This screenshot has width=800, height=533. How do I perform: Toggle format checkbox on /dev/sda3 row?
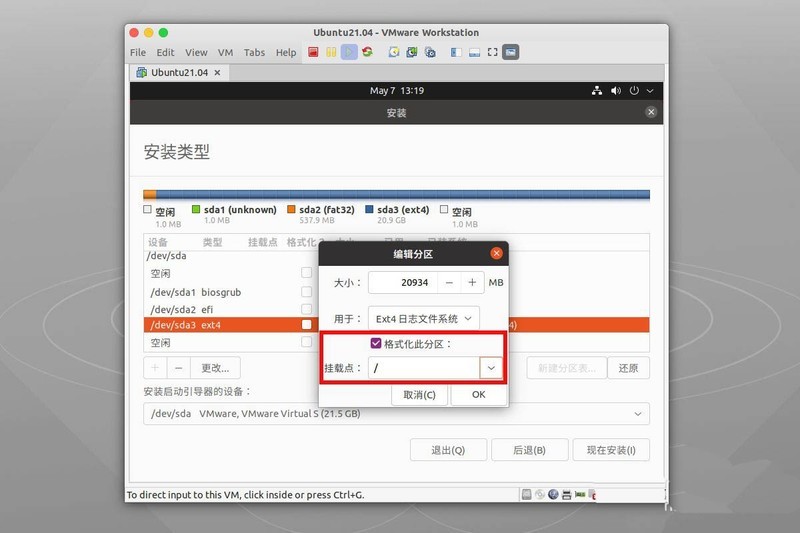(x=307, y=325)
